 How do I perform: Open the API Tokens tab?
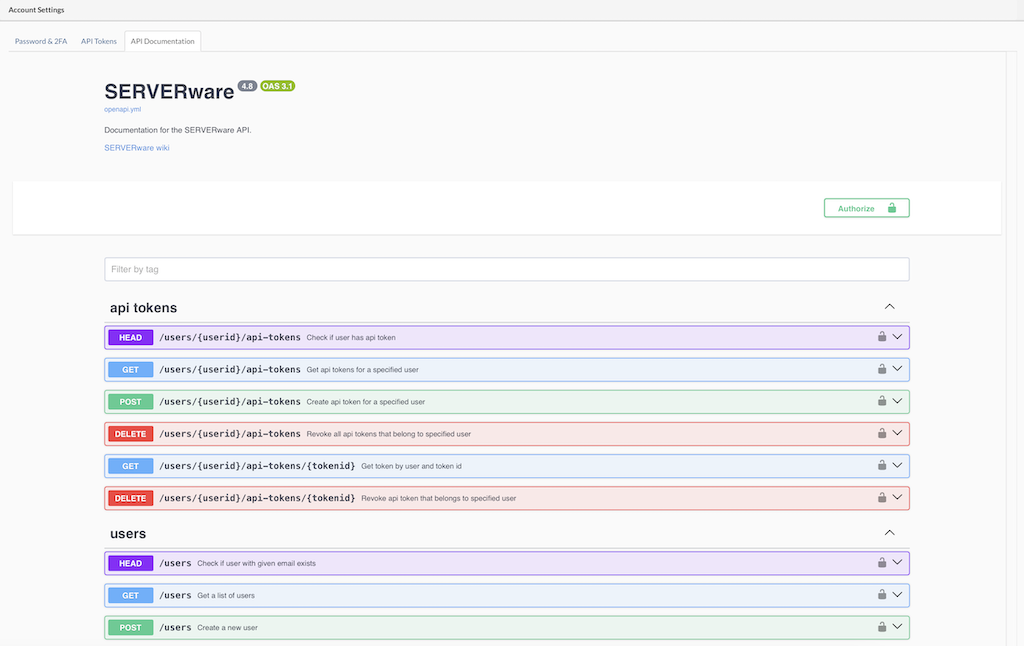pyautogui.click(x=99, y=42)
